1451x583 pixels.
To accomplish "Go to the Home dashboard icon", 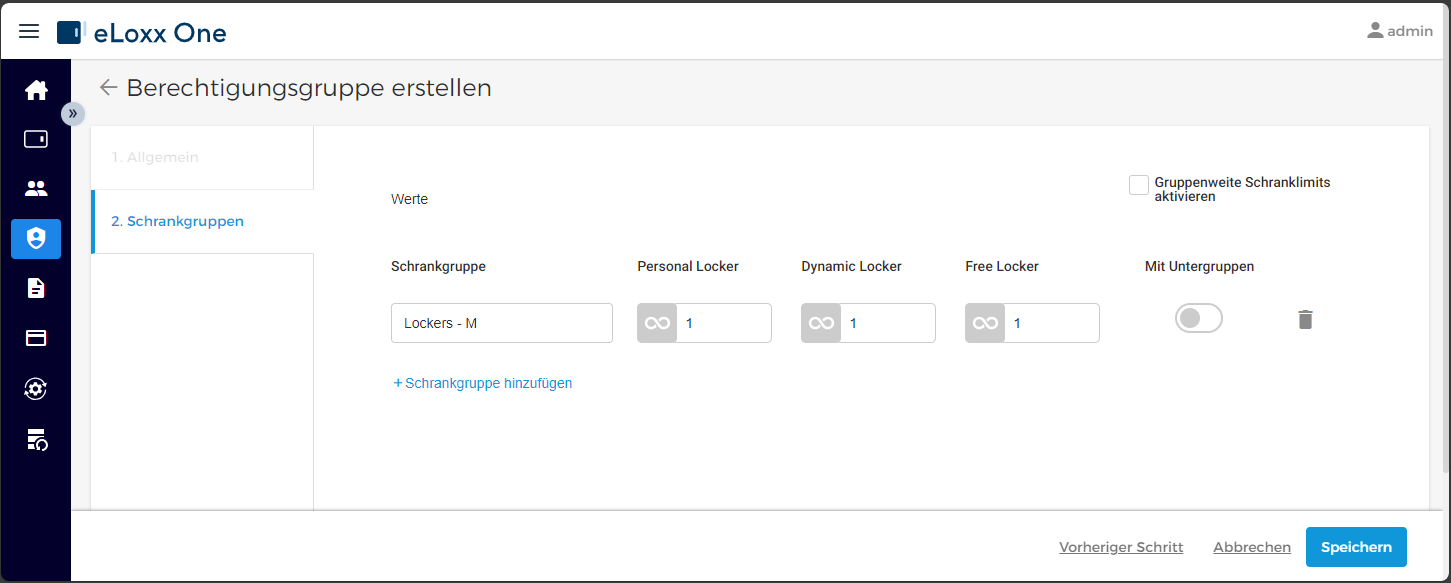I will click(x=36, y=90).
